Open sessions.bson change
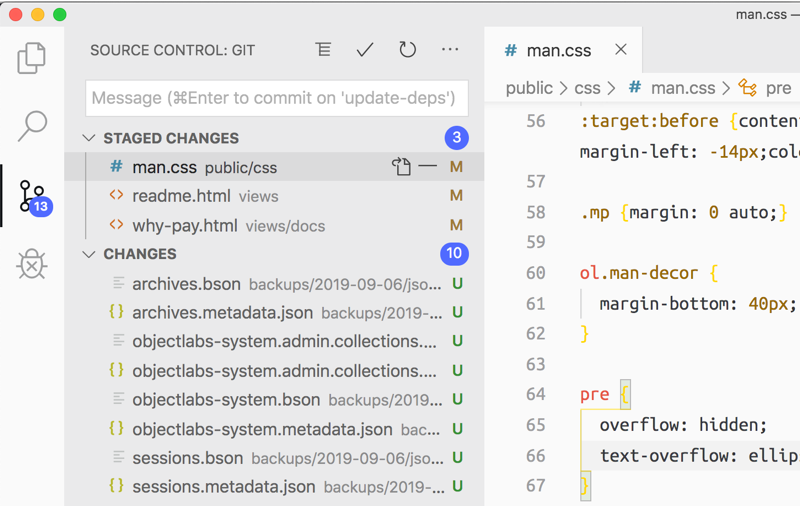 274,458
